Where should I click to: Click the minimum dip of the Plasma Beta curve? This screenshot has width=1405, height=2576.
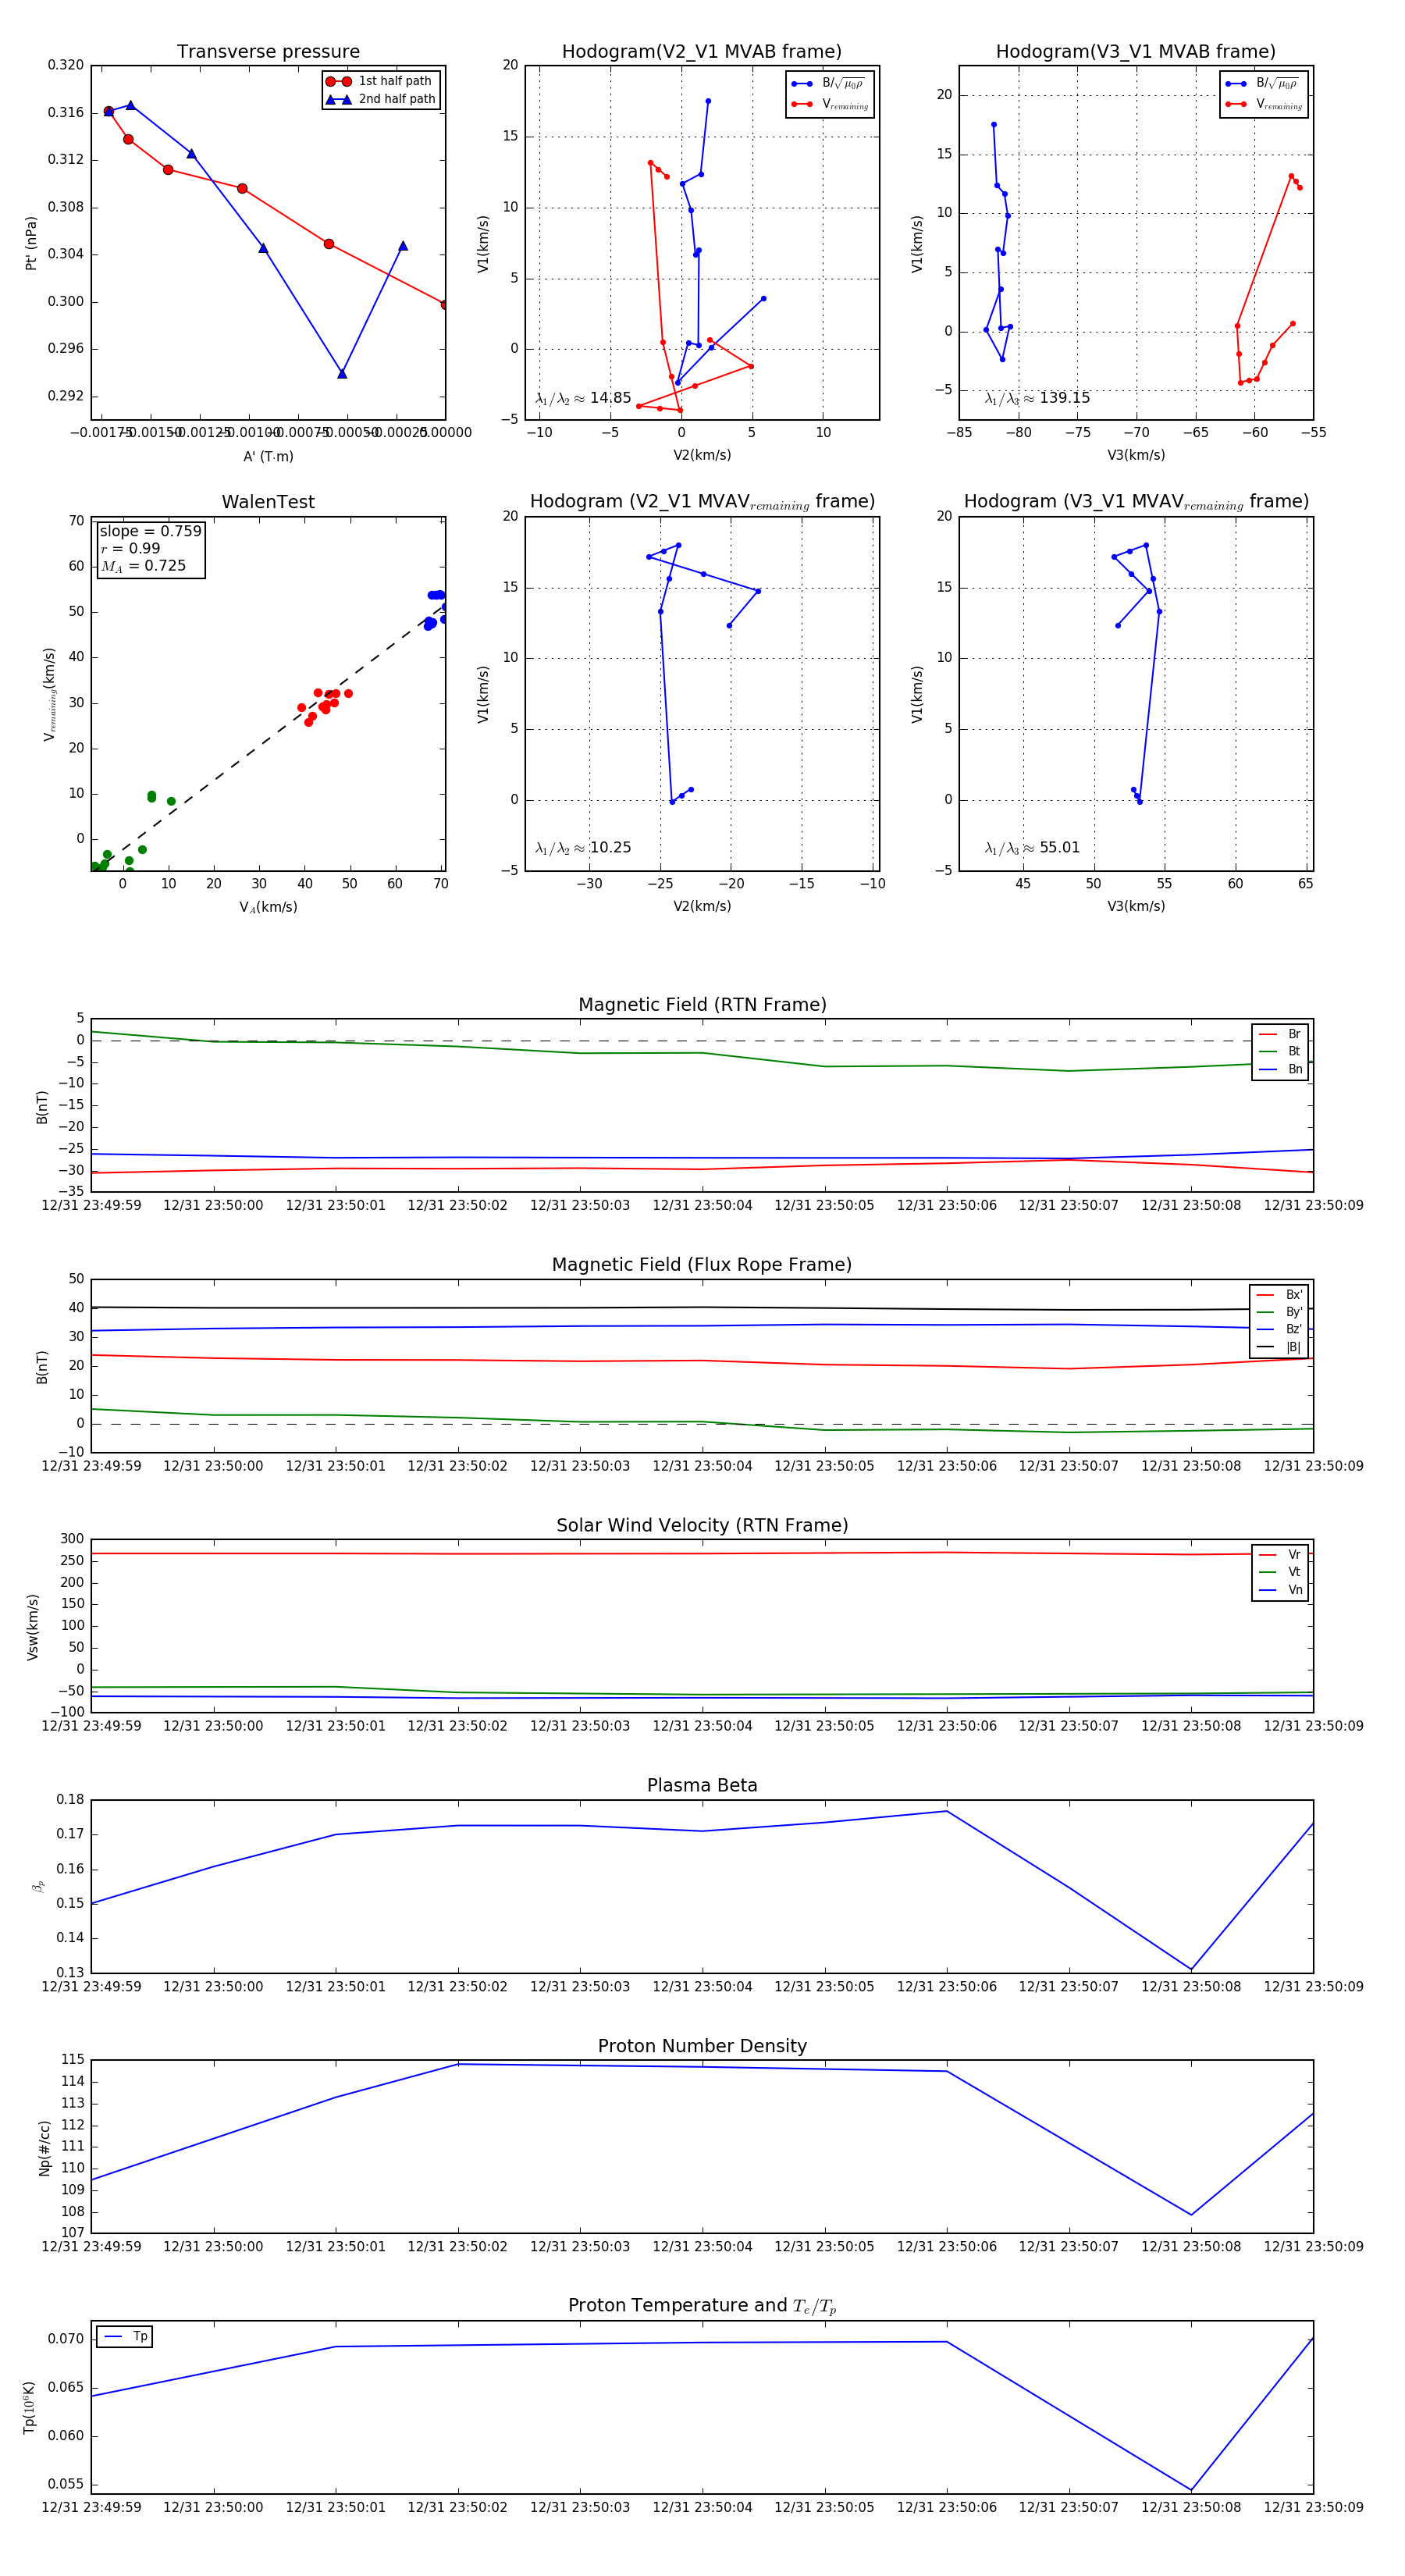click(1191, 1969)
